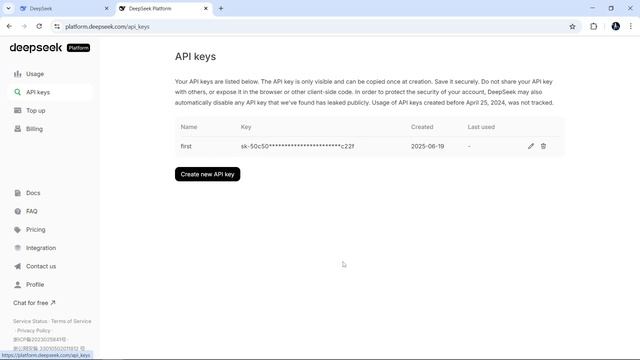The width and height of the screenshot is (640, 360).
Task: Open a new browser tab
Action: pyautogui.click(x=221, y=9)
